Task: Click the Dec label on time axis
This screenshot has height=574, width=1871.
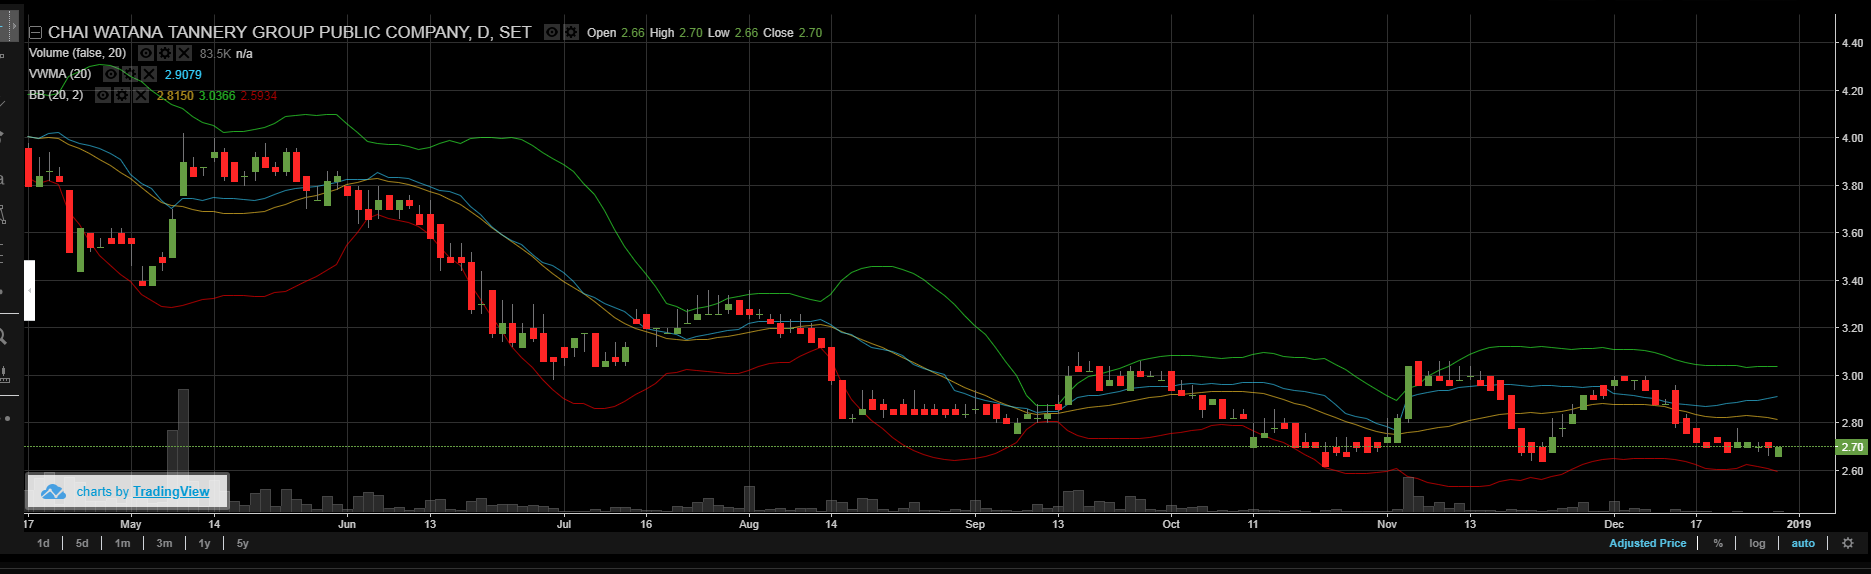Action: (x=1613, y=524)
